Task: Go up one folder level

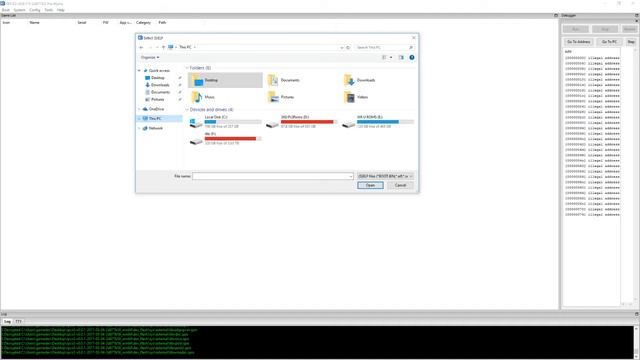Action: coord(164,47)
